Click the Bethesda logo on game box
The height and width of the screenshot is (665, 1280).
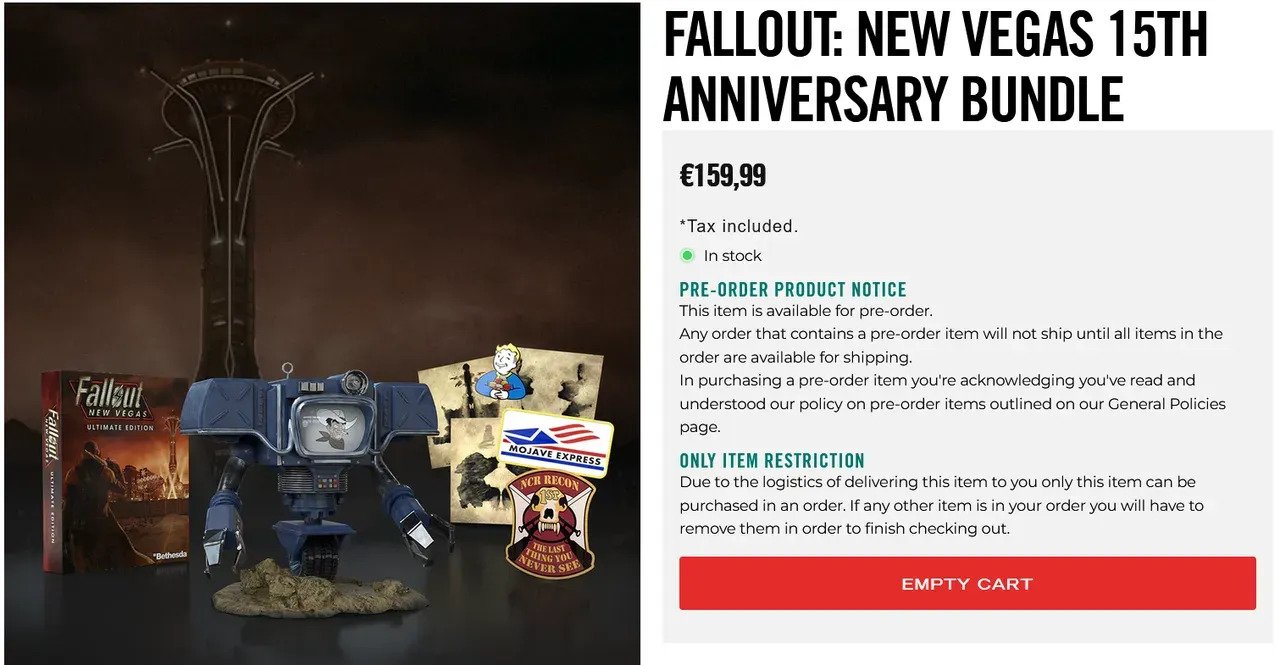(x=168, y=553)
